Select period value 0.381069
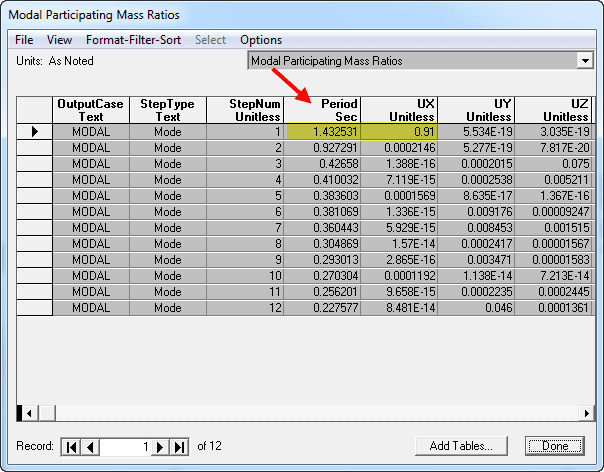The width and height of the screenshot is (604, 472). coord(322,212)
